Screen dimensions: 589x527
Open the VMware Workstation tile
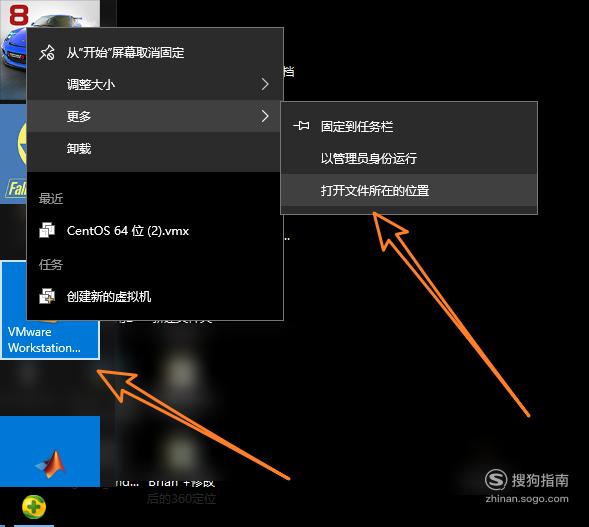50,340
